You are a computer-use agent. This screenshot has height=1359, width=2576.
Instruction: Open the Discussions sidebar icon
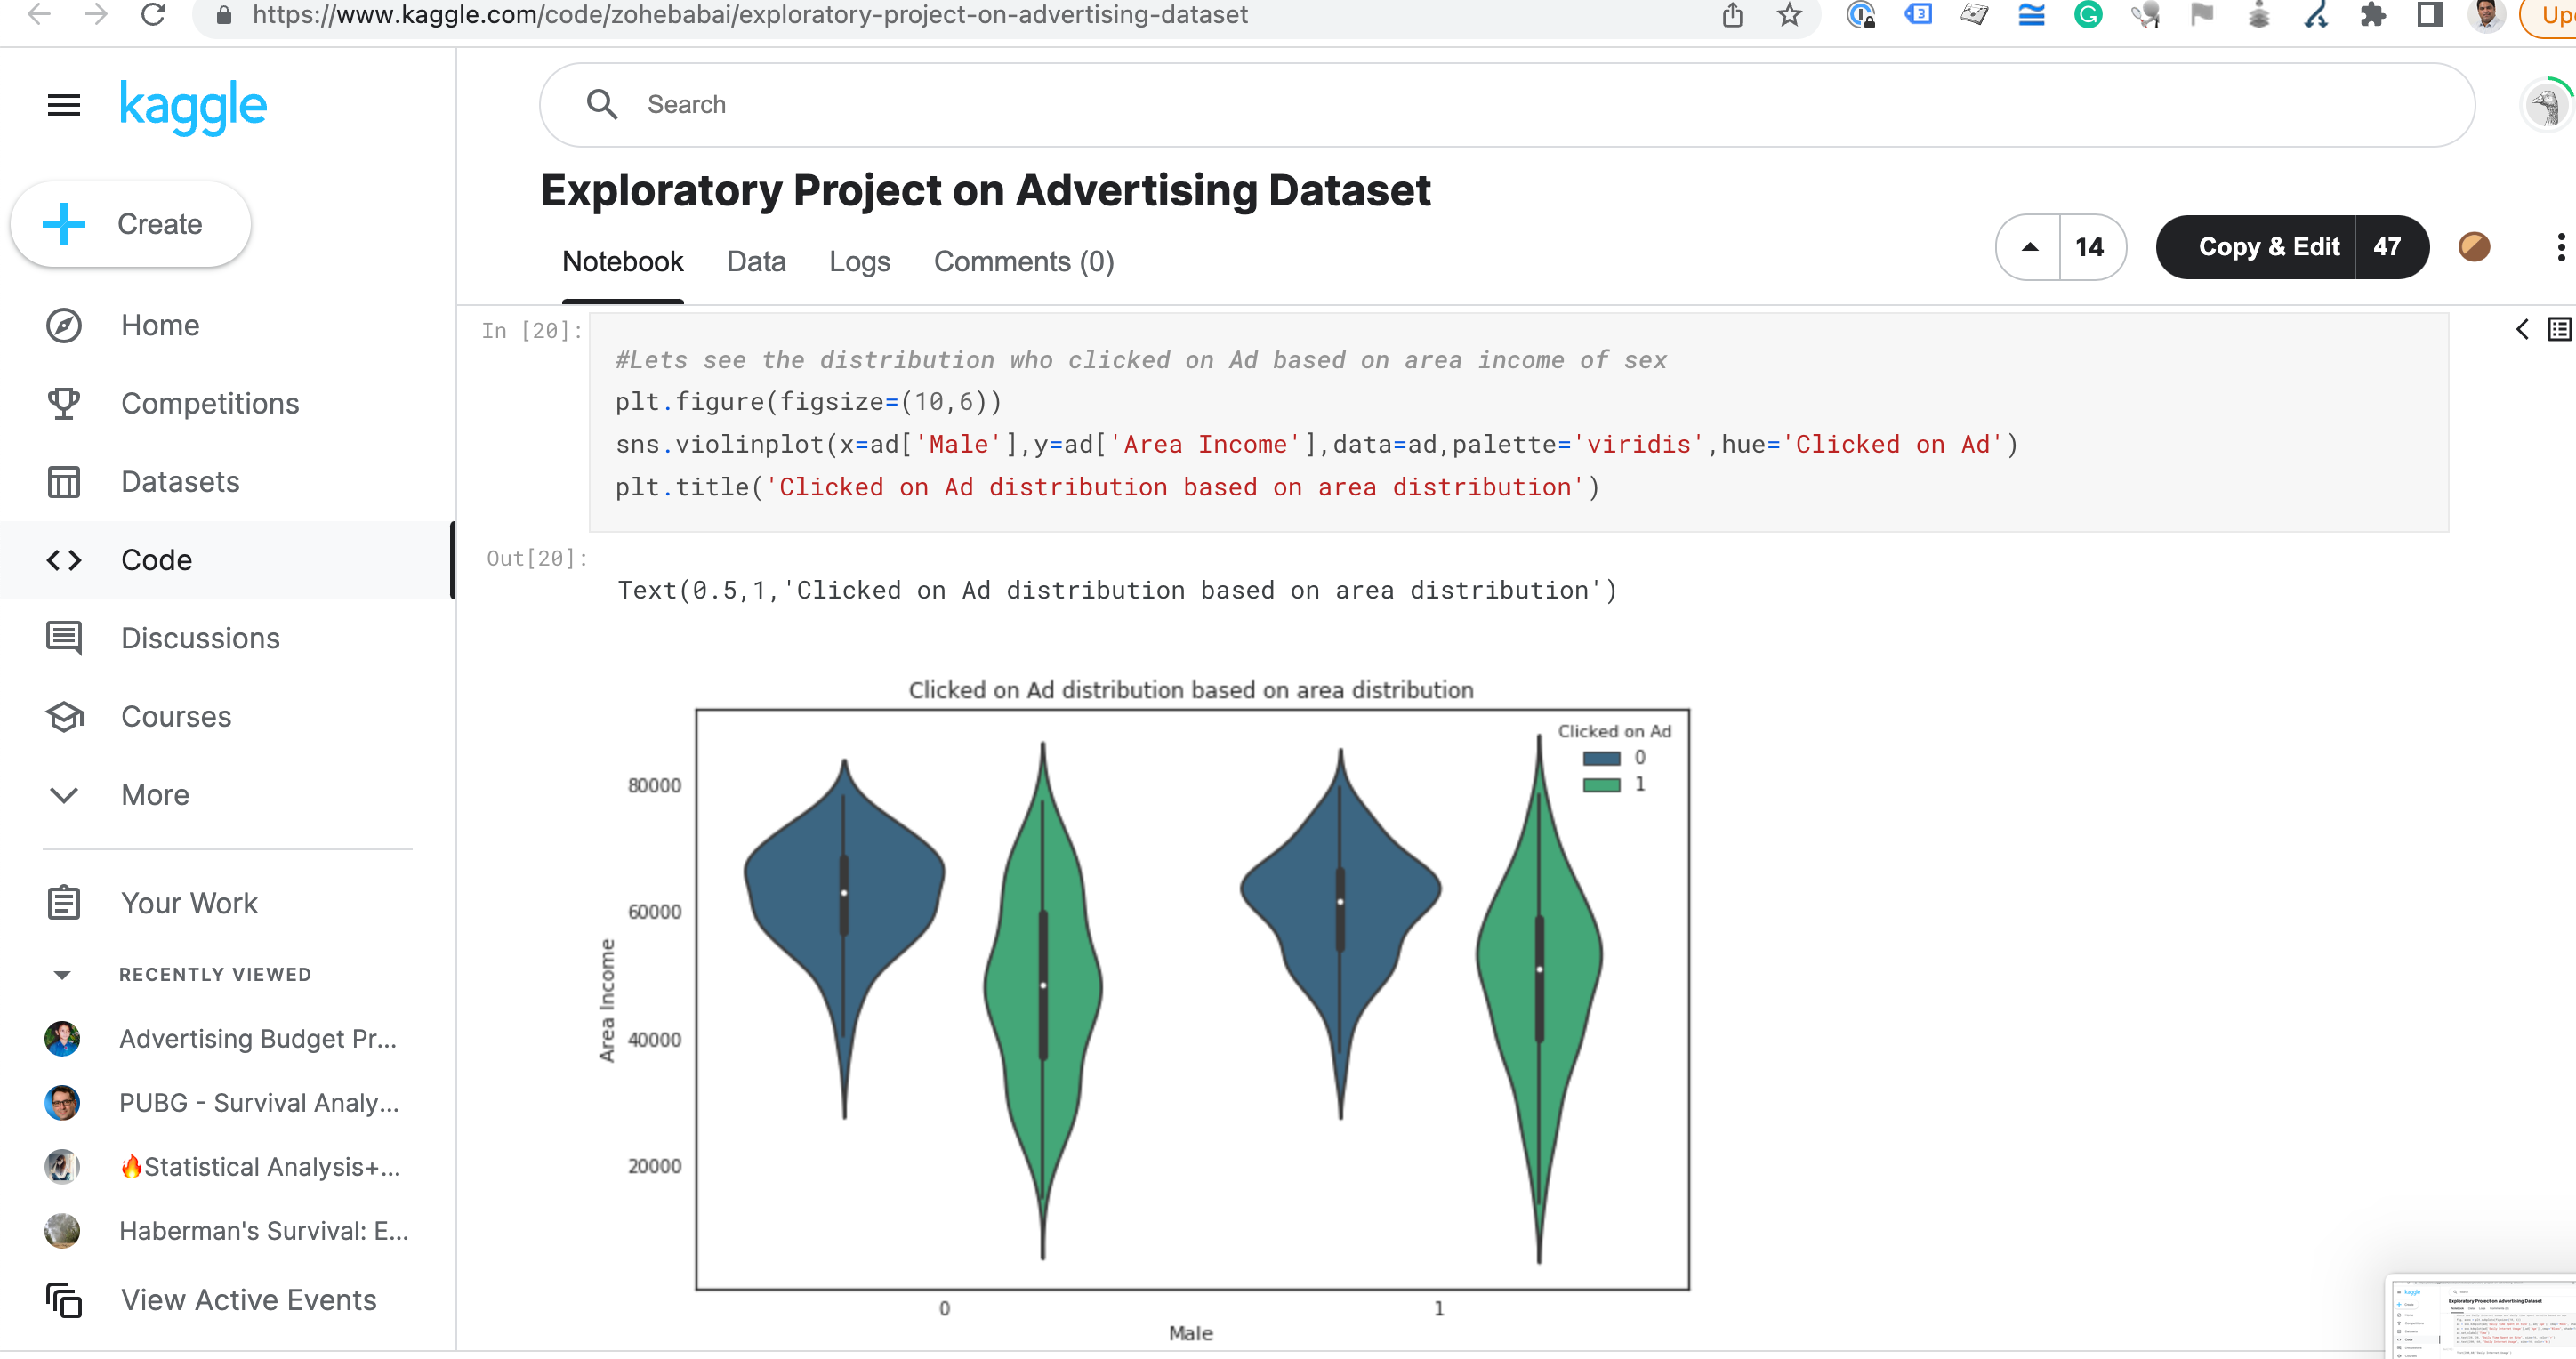(63, 638)
